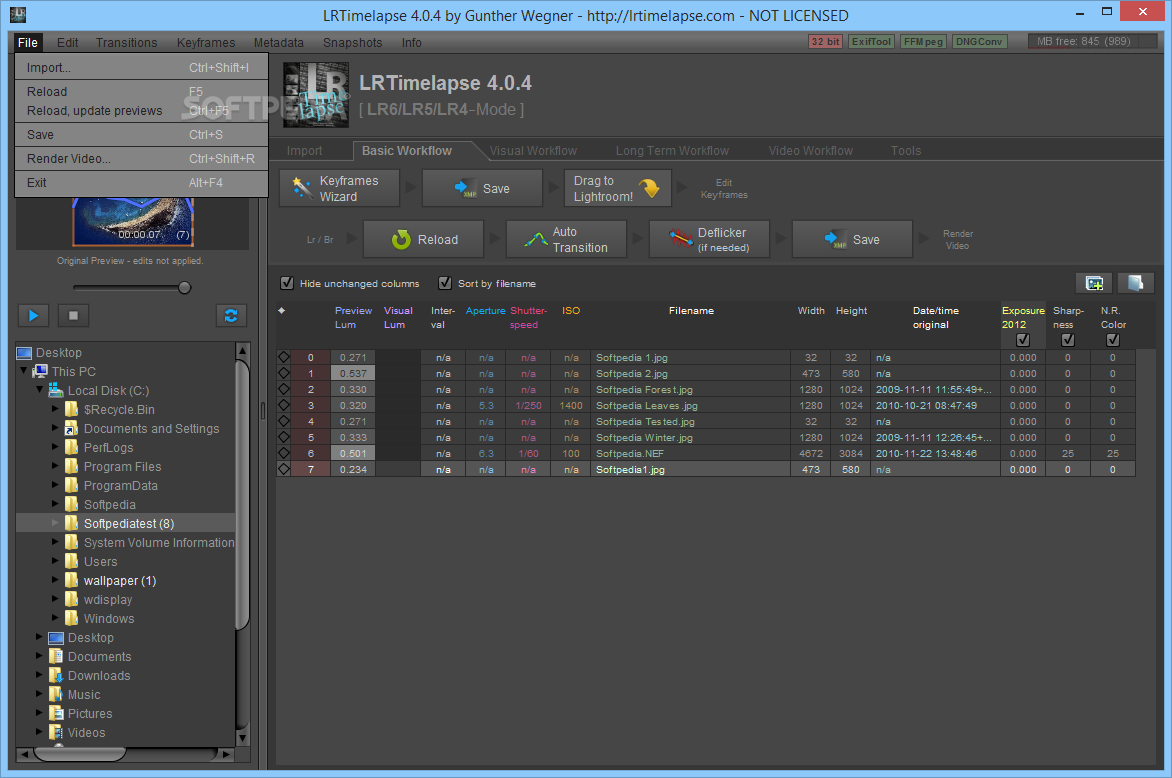This screenshot has width=1172, height=778.
Task: Run Auto Transition
Action: click(567, 240)
